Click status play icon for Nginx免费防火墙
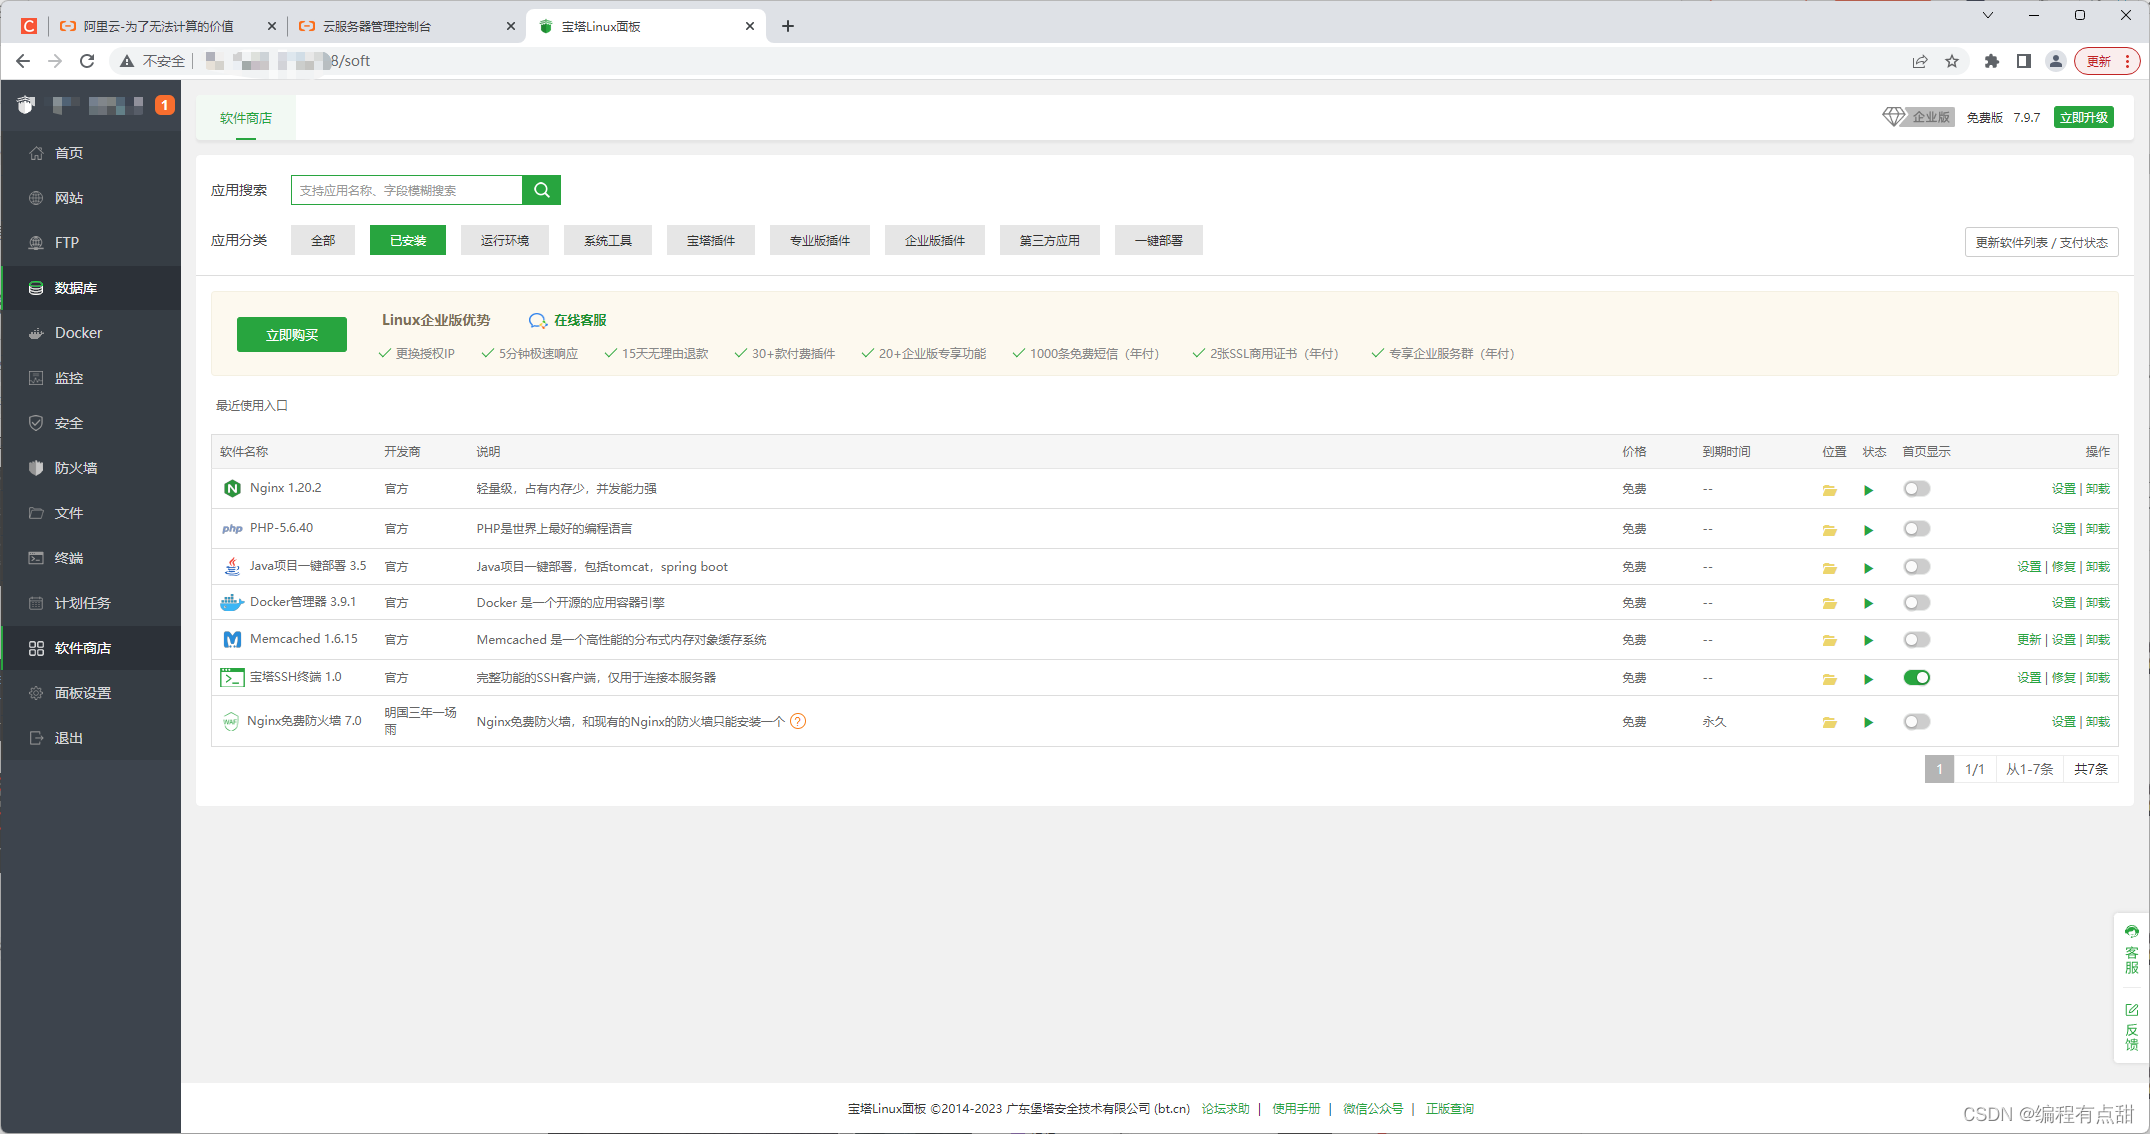Image resolution: width=2150 pixels, height=1134 pixels. [1868, 722]
